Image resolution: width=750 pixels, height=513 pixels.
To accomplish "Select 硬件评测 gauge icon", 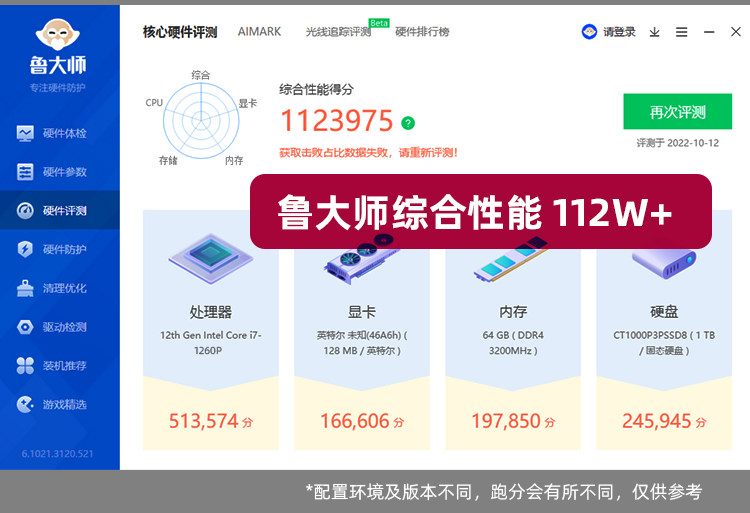I will pyautogui.click(x=25, y=210).
